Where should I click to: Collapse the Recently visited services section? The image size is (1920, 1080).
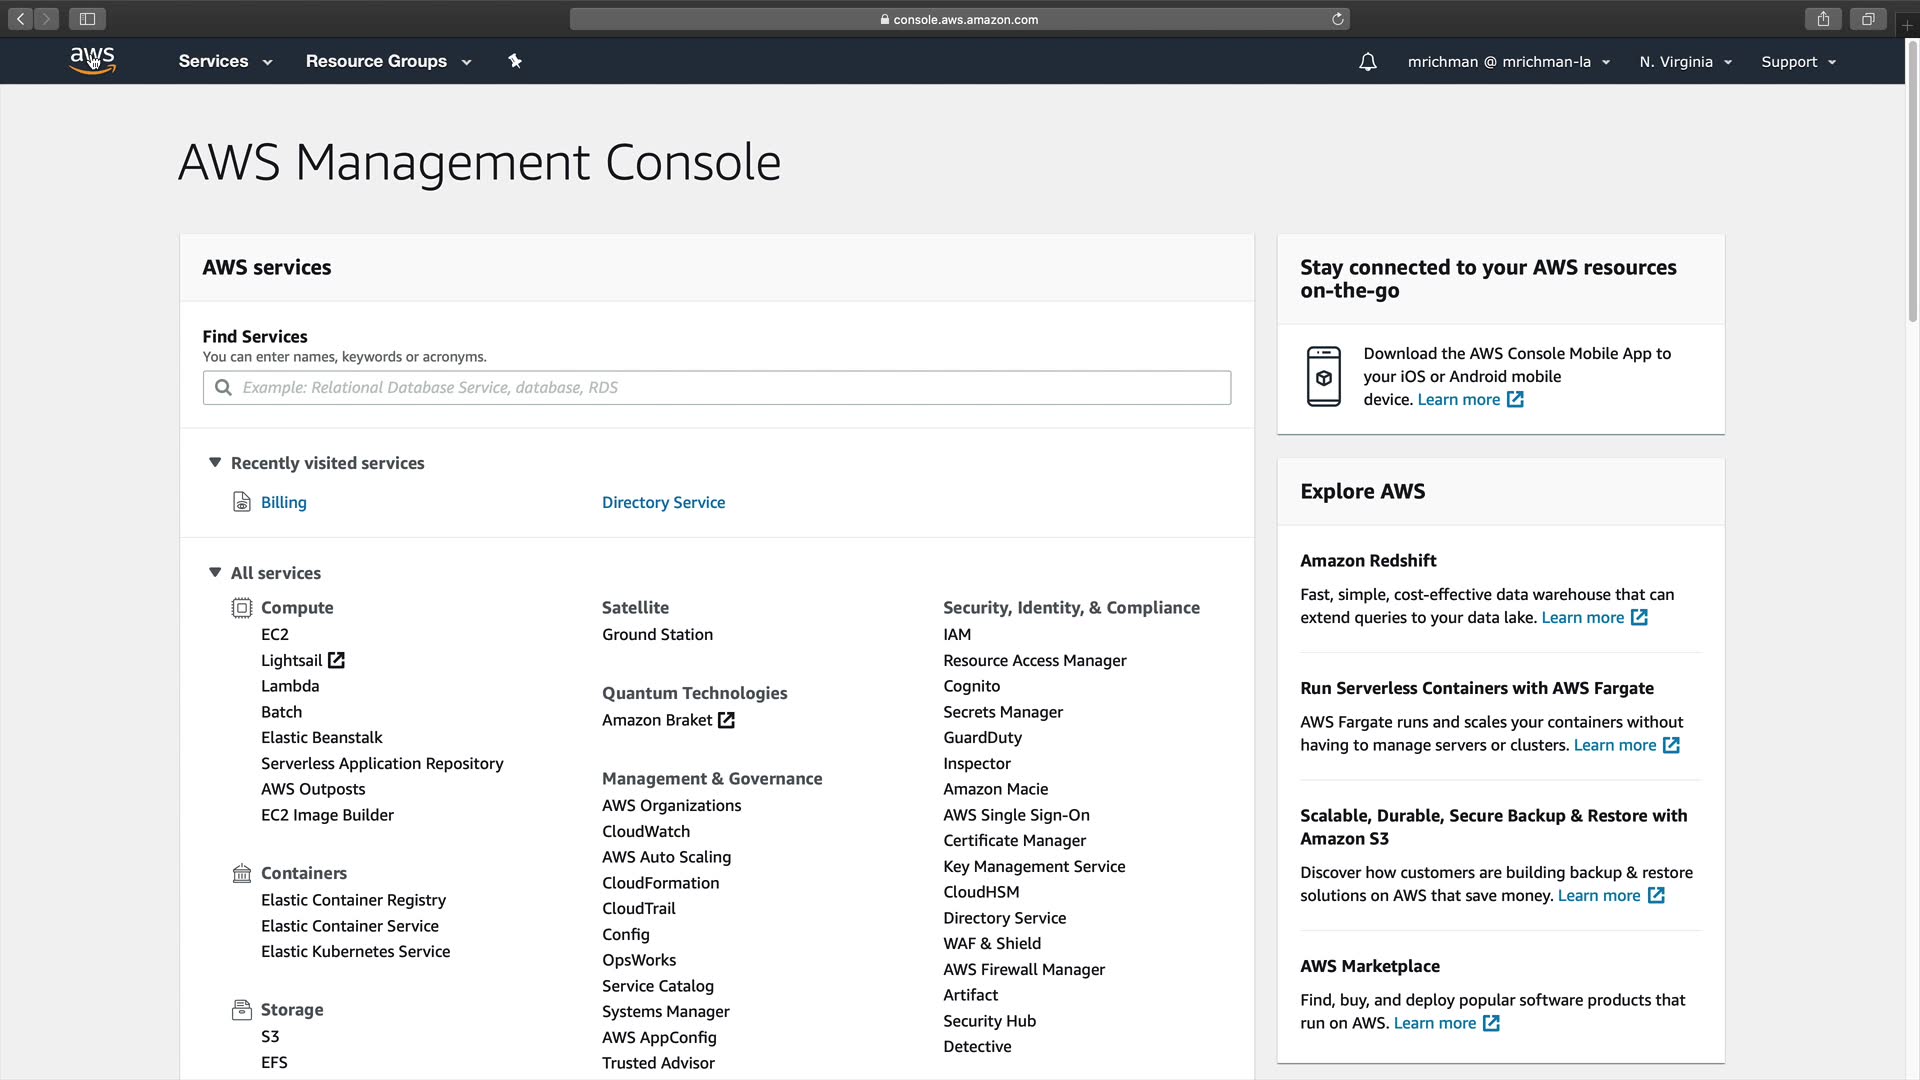(215, 462)
